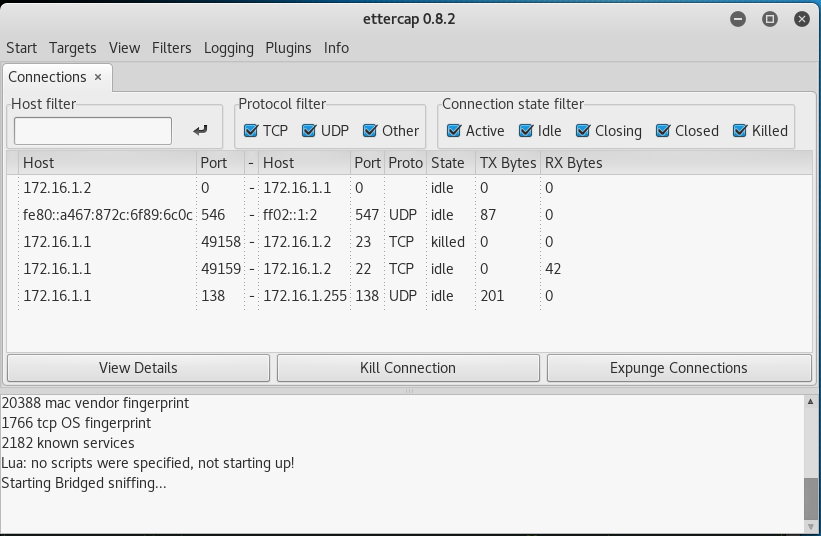Close the Connections tab with its x
821x536 pixels.
(98, 77)
